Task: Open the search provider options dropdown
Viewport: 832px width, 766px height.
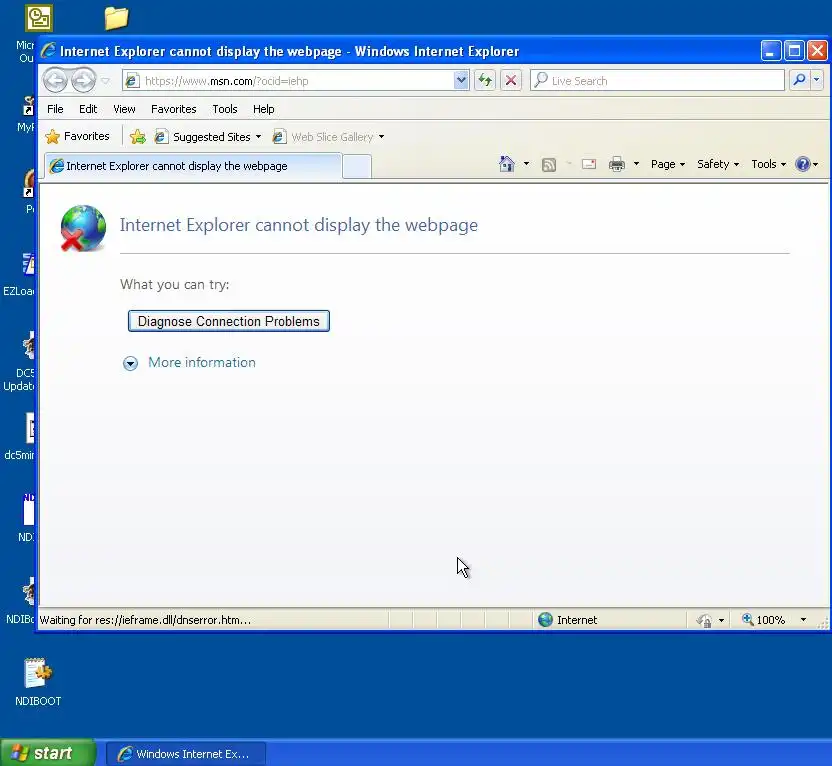Action: coord(817,81)
